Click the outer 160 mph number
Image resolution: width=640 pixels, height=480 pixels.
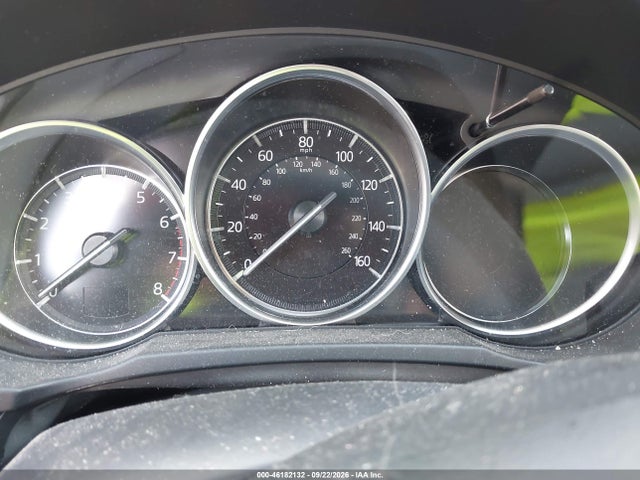click(362, 261)
